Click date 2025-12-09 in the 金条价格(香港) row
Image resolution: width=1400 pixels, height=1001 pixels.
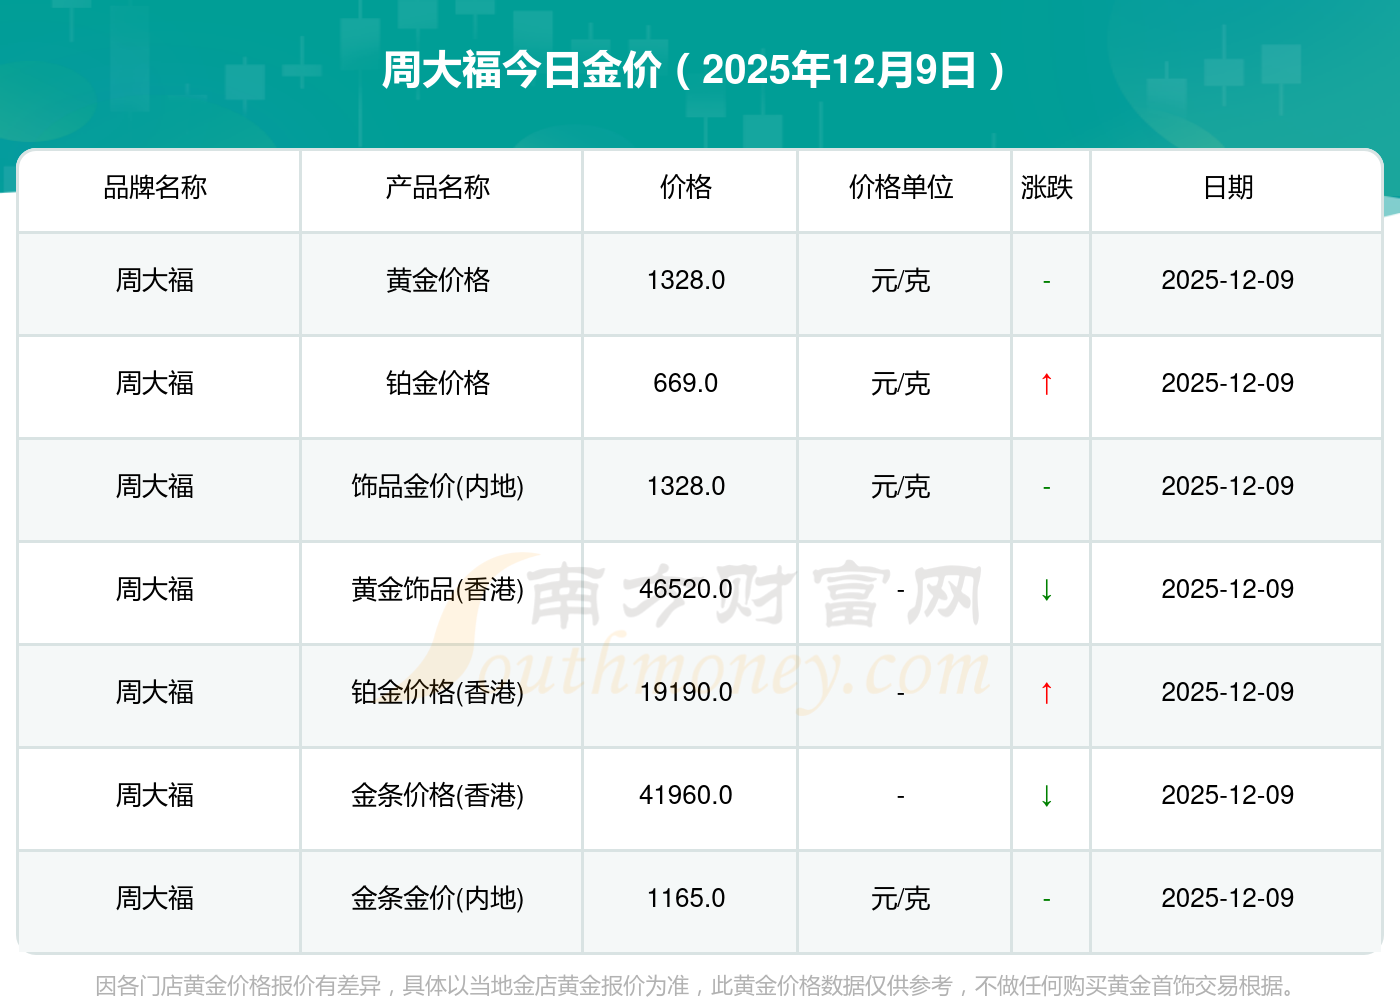pyautogui.click(x=1228, y=795)
